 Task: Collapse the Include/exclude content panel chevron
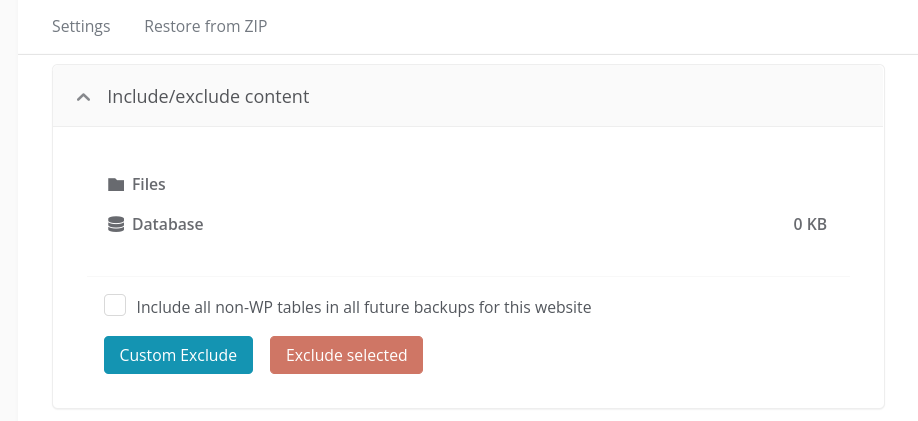click(84, 97)
